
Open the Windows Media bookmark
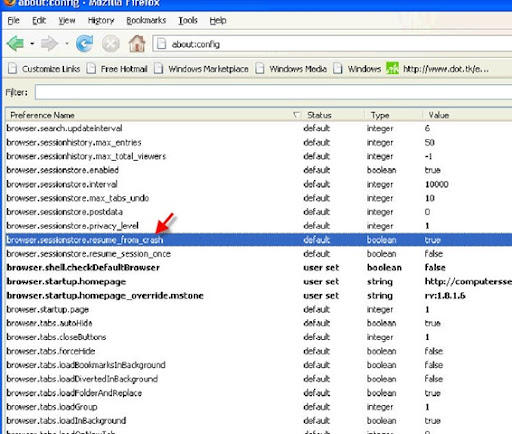pyautogui.click(x=291, y=69)
